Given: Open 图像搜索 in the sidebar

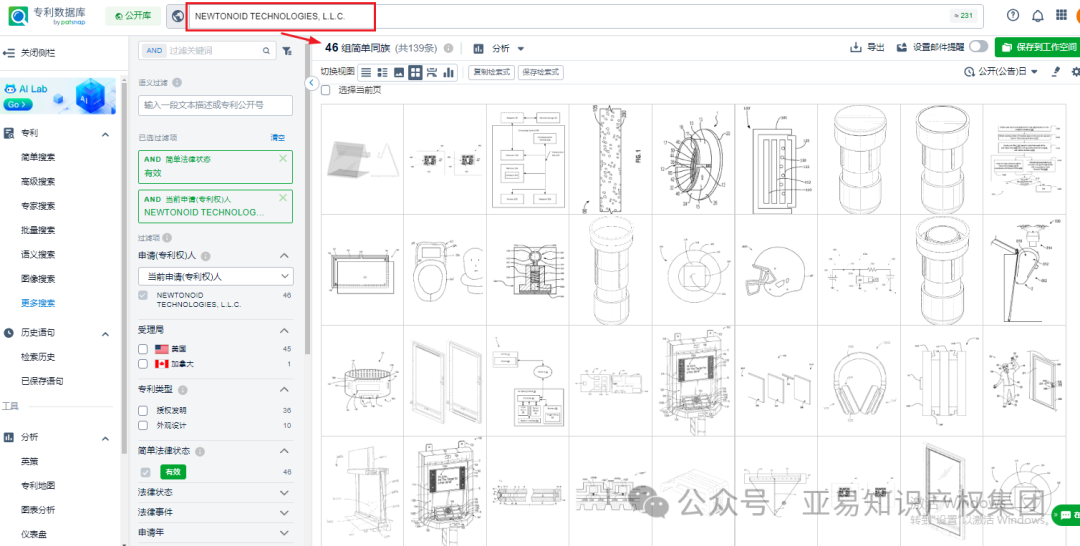Looking at the screenshot, I should coord(38,279).
